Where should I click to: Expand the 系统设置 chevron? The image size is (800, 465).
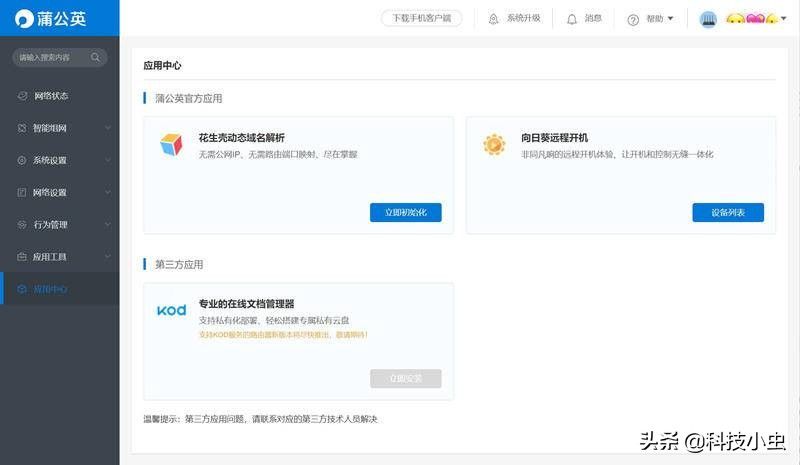108,160
